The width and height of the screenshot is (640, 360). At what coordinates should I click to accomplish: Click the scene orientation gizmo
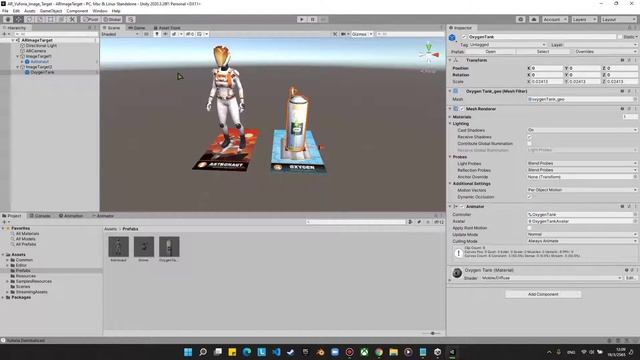(429, 53)
